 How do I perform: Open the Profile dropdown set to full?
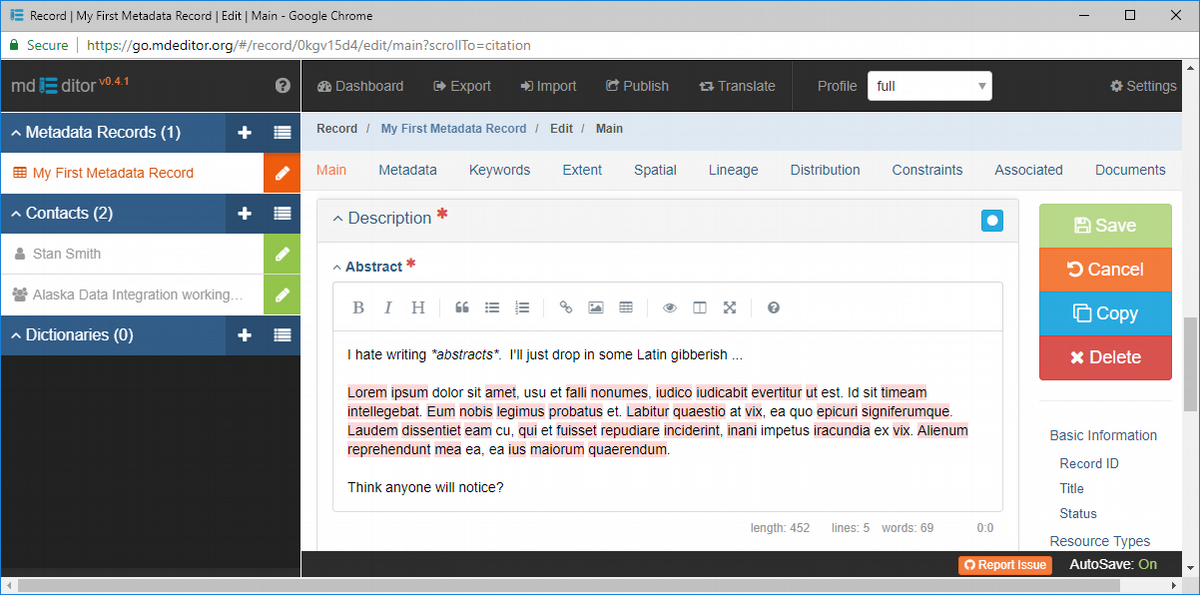pyautogui.click(x=930, y=86)
